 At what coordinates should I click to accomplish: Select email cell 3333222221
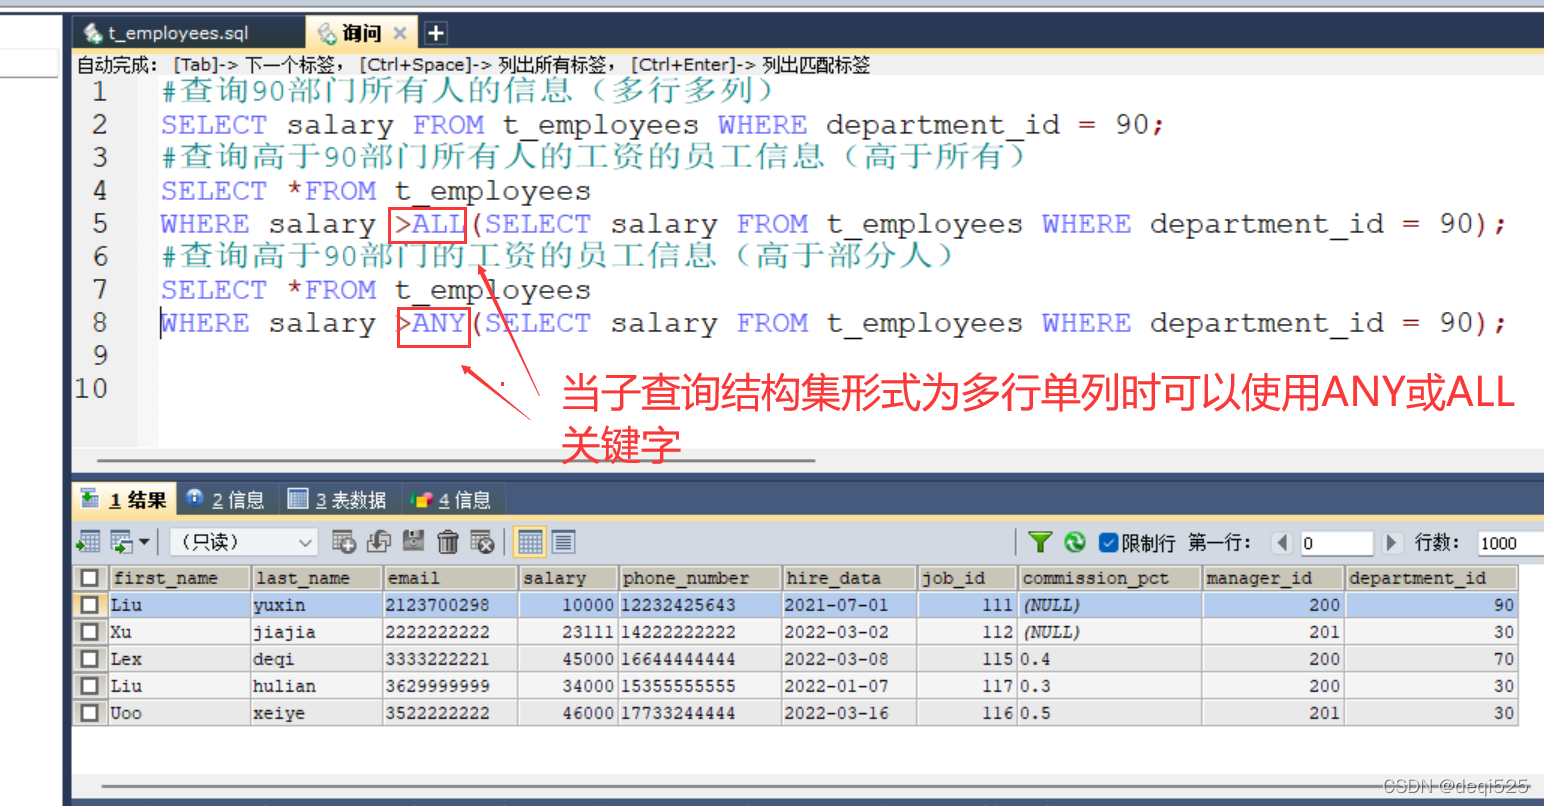451,659
